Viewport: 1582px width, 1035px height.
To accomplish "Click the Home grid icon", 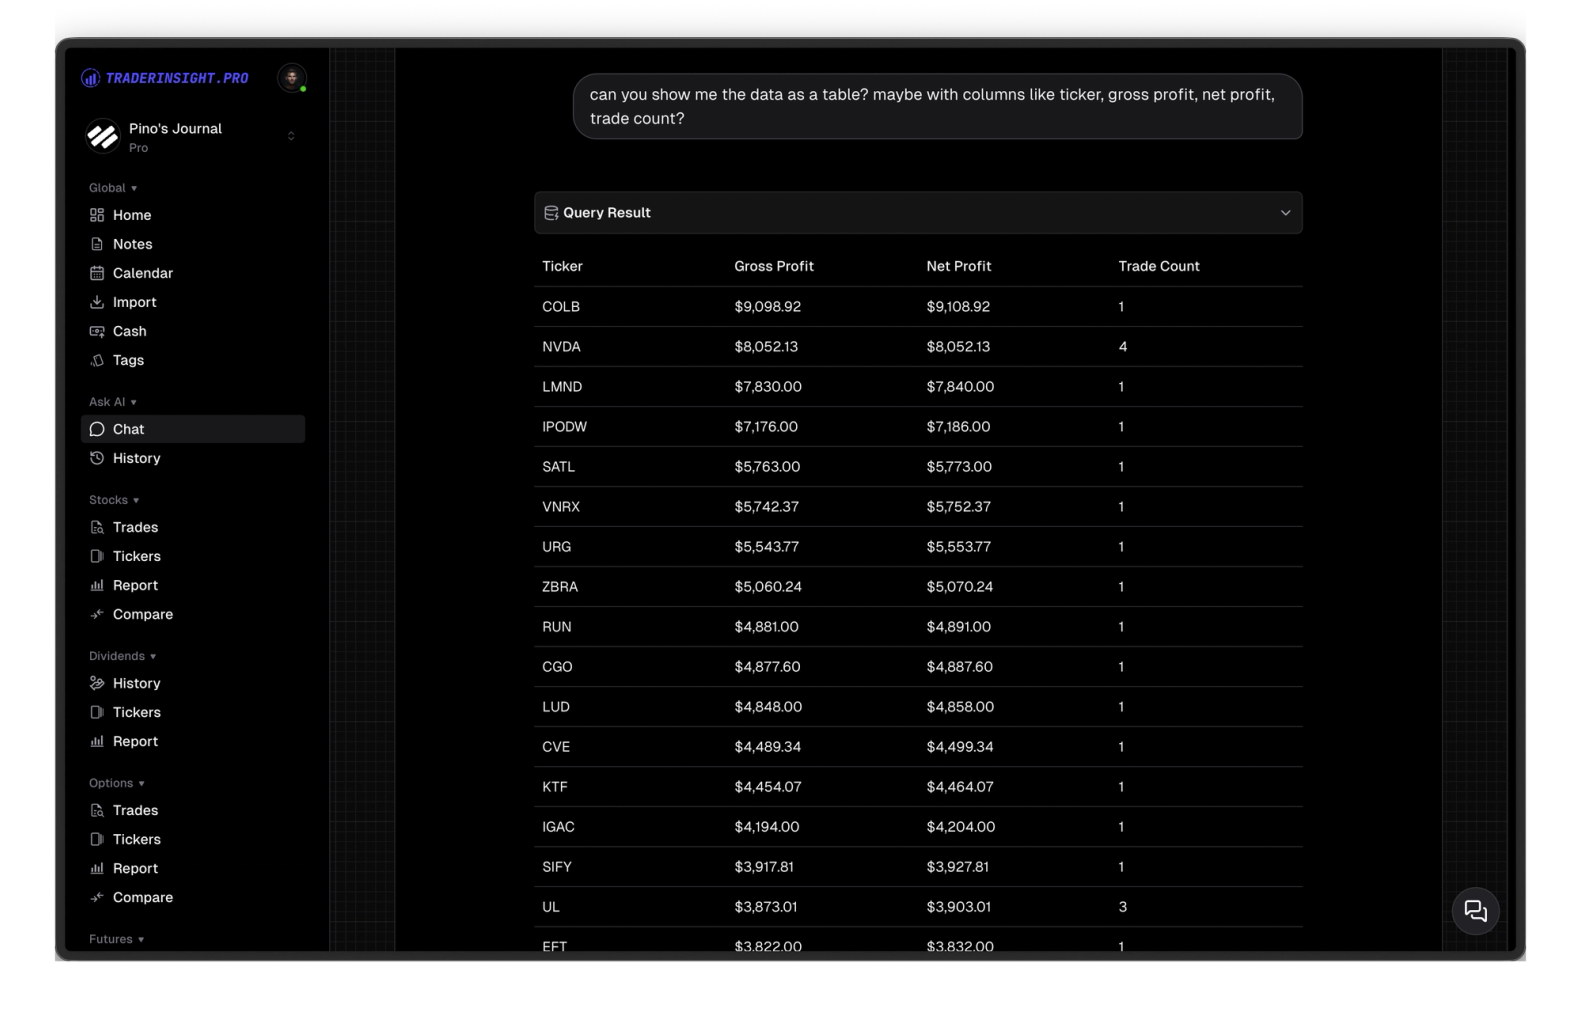I will (x=97, y=215).
